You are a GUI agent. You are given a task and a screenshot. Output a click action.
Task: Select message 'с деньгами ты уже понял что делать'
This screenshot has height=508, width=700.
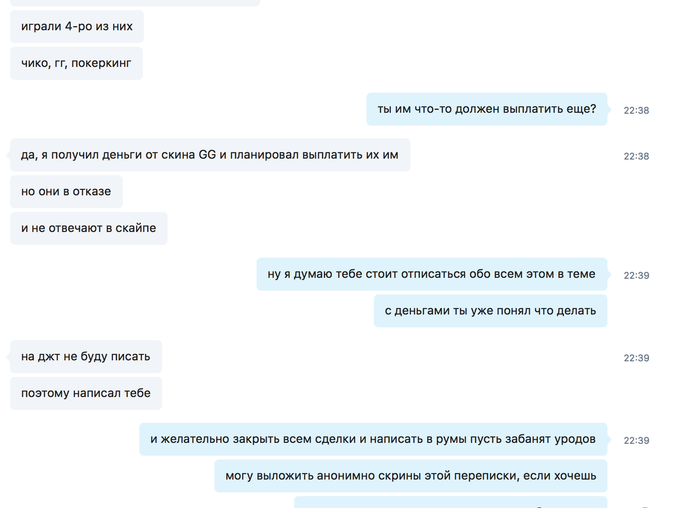(x=490, y=311)
